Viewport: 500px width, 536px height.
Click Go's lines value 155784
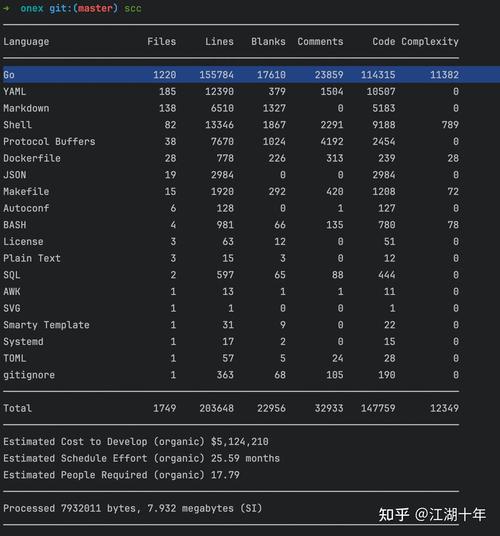[217, 75]
